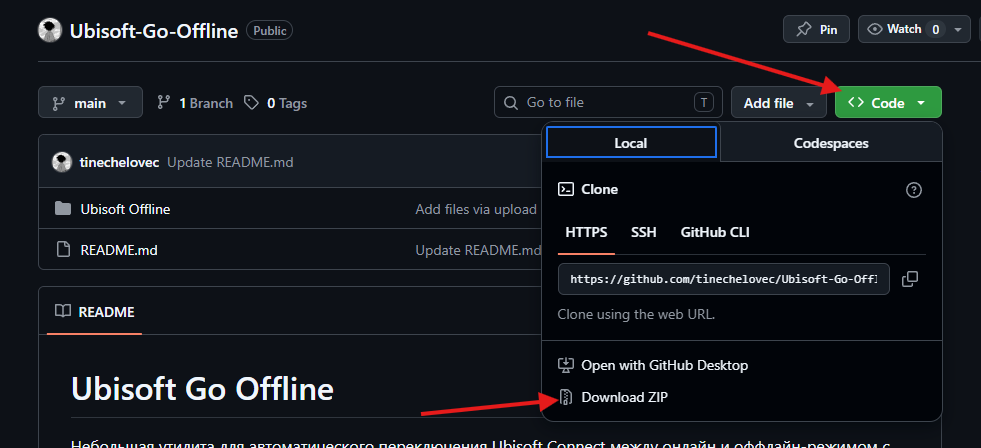Screen dimensions: 981x448
Task: Open the 1 Branch link
Action: pos(195,103)
